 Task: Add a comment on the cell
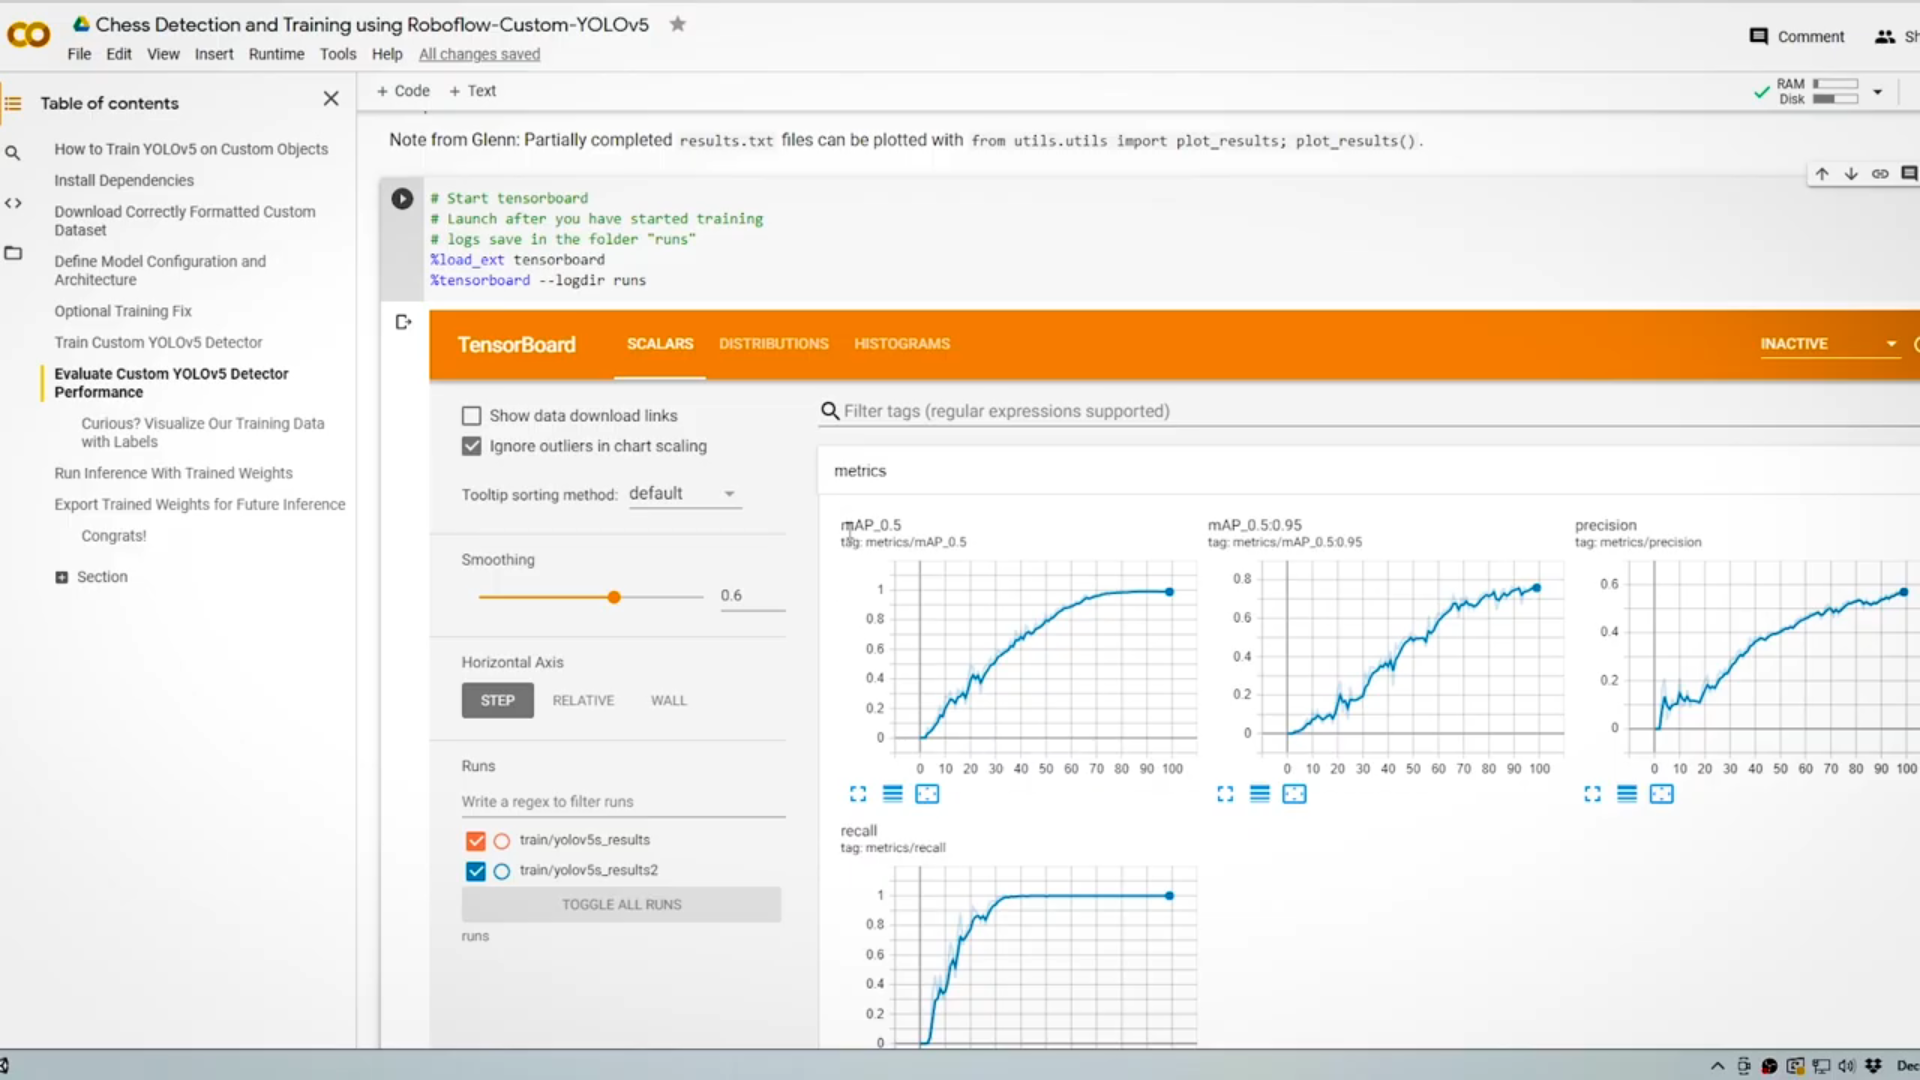(x=1909, y=174)
